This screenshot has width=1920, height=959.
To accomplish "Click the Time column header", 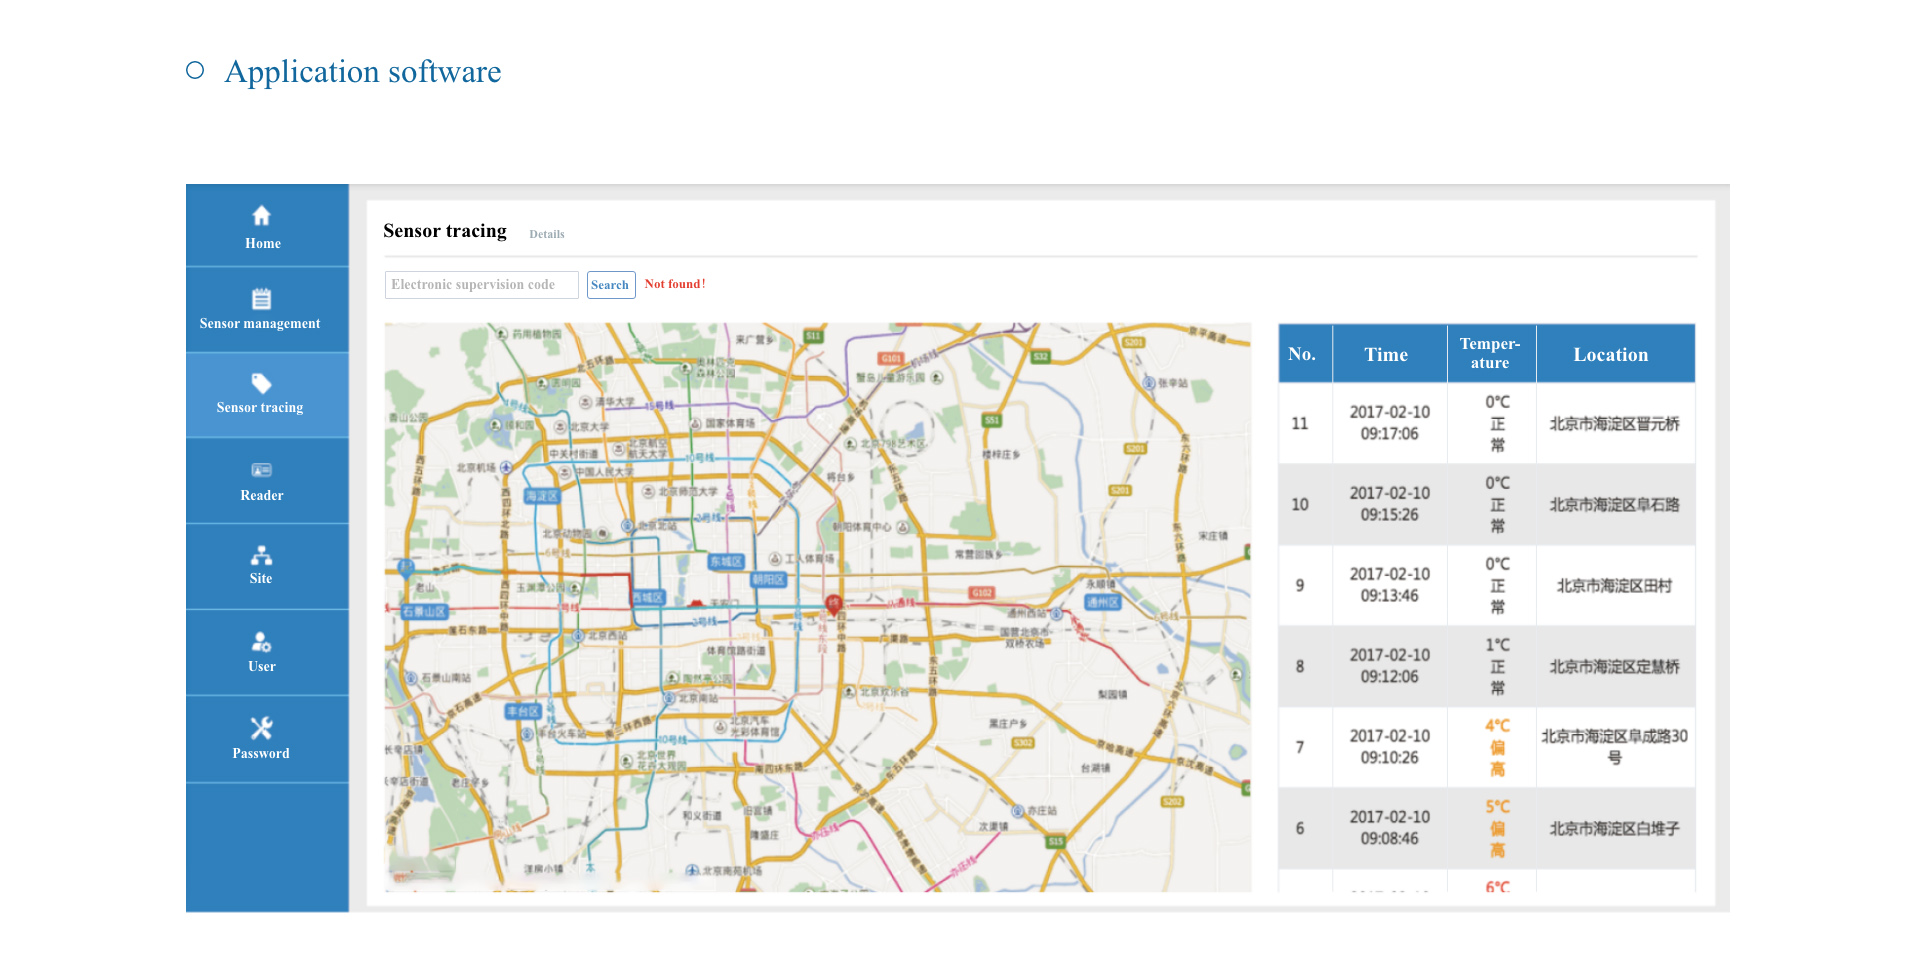I will [x=1386, y=354].
